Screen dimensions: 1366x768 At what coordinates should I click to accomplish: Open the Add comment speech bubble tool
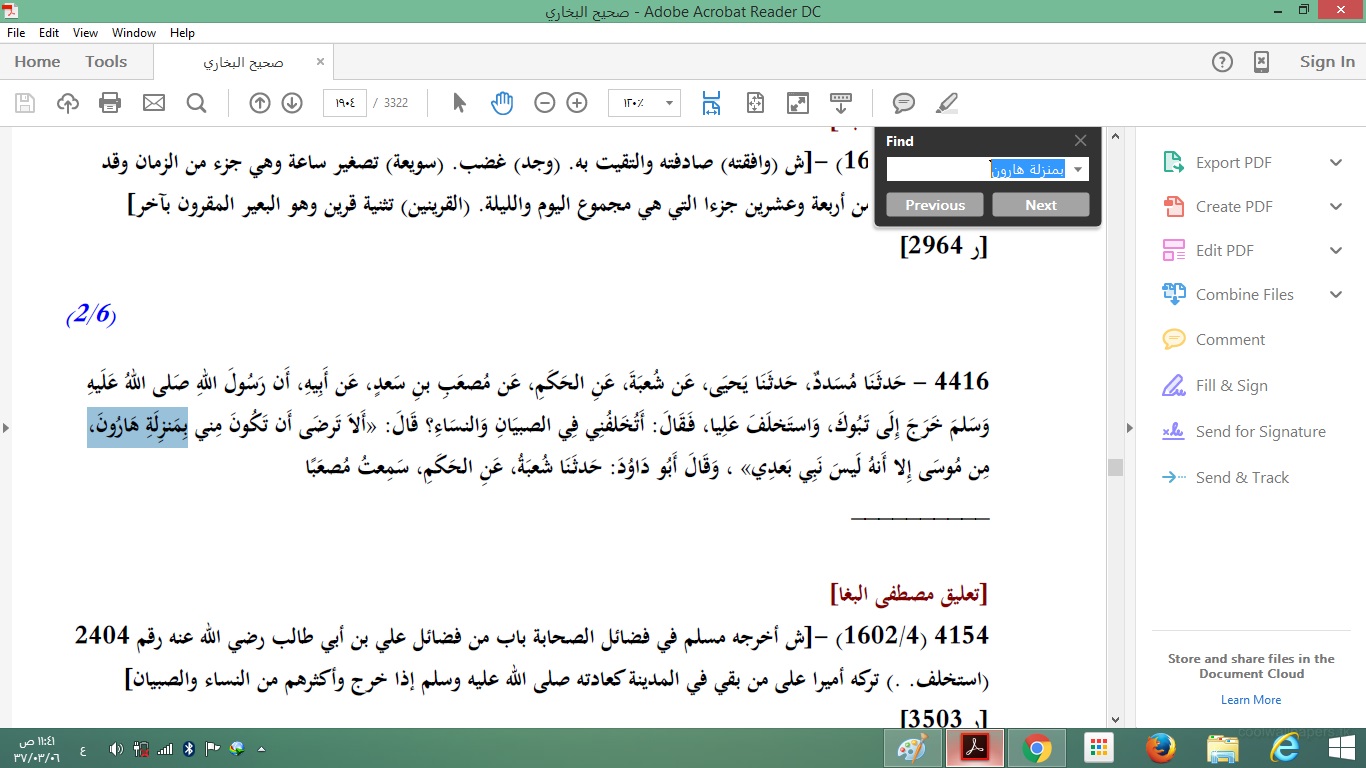click(x=904, y=103)
